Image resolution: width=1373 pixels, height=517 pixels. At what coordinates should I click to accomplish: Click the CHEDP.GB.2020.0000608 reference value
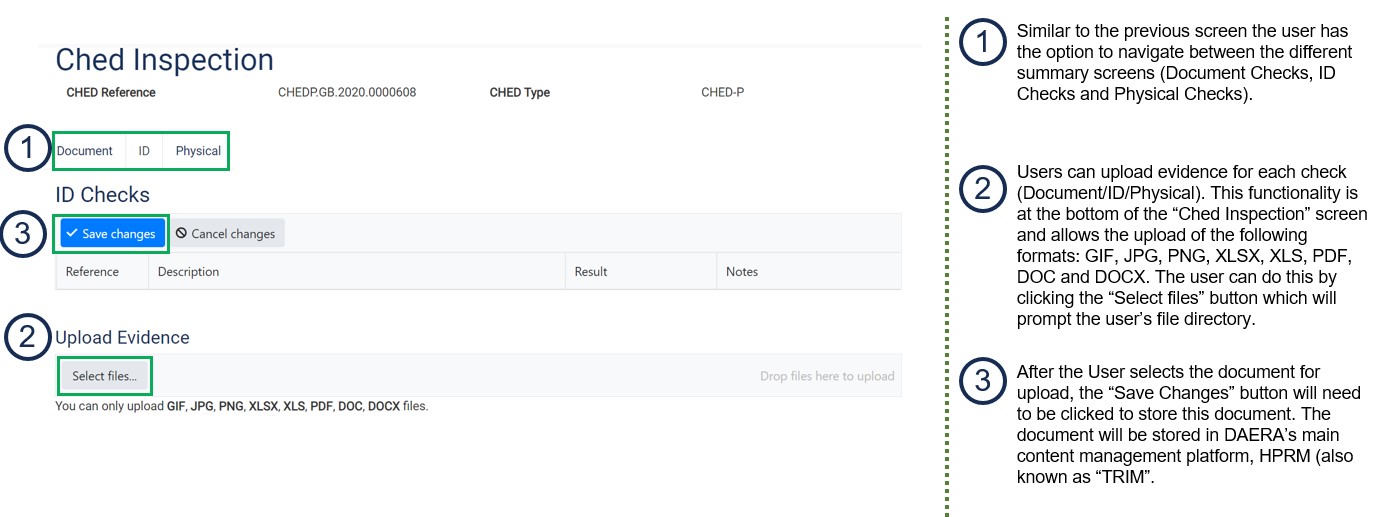346,93
